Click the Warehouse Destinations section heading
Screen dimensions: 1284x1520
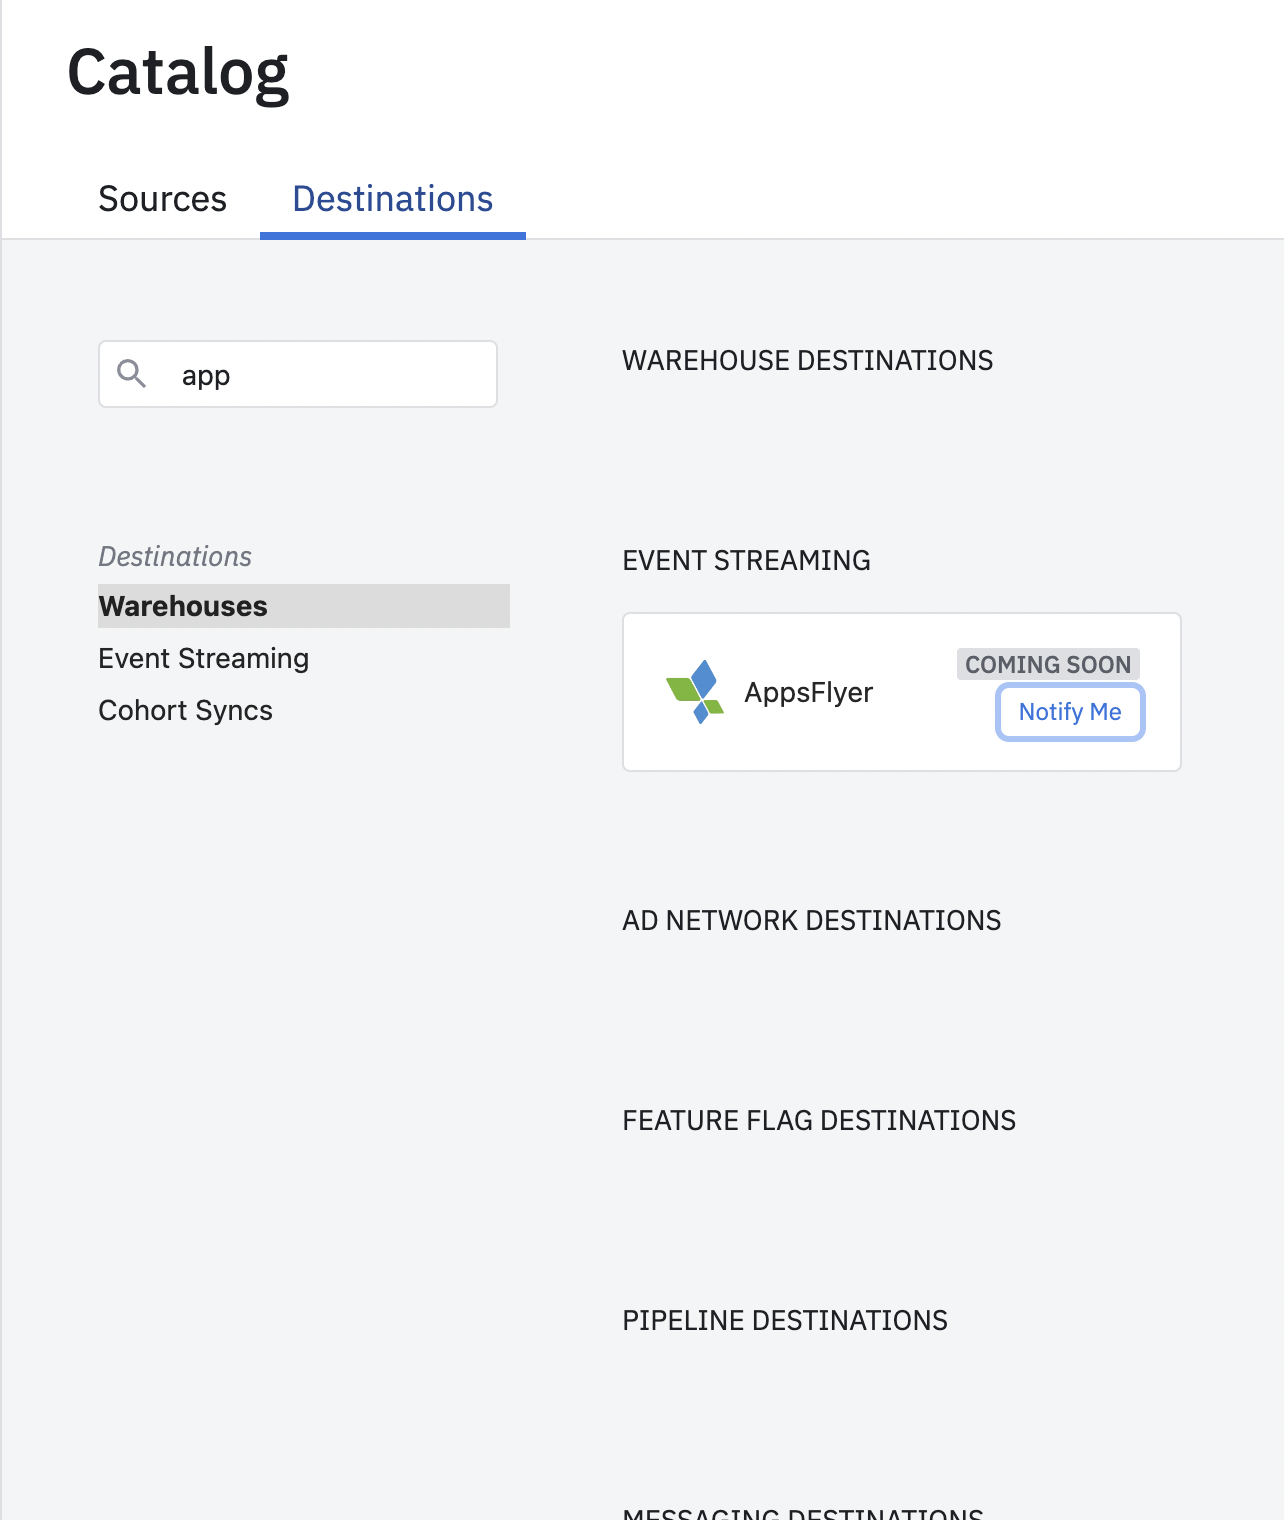[x=807, y=360]
